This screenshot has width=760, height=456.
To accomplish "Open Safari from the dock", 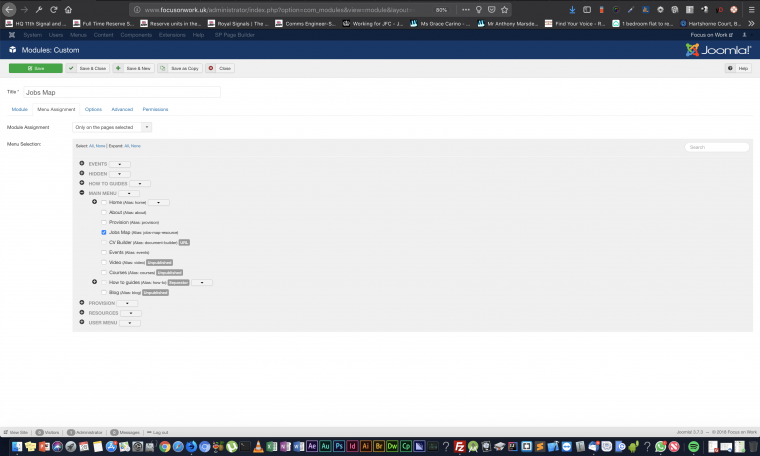I will [178, 446].
